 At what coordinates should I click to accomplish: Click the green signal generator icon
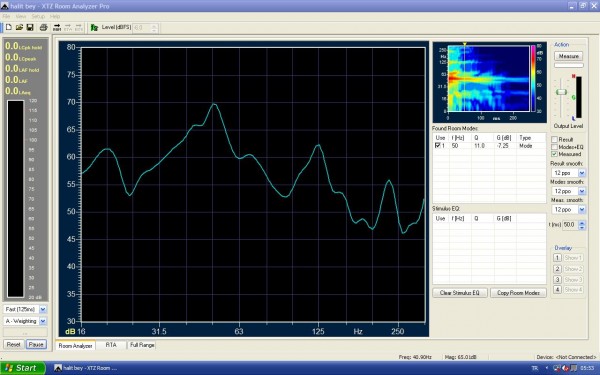tap(94, 27)
